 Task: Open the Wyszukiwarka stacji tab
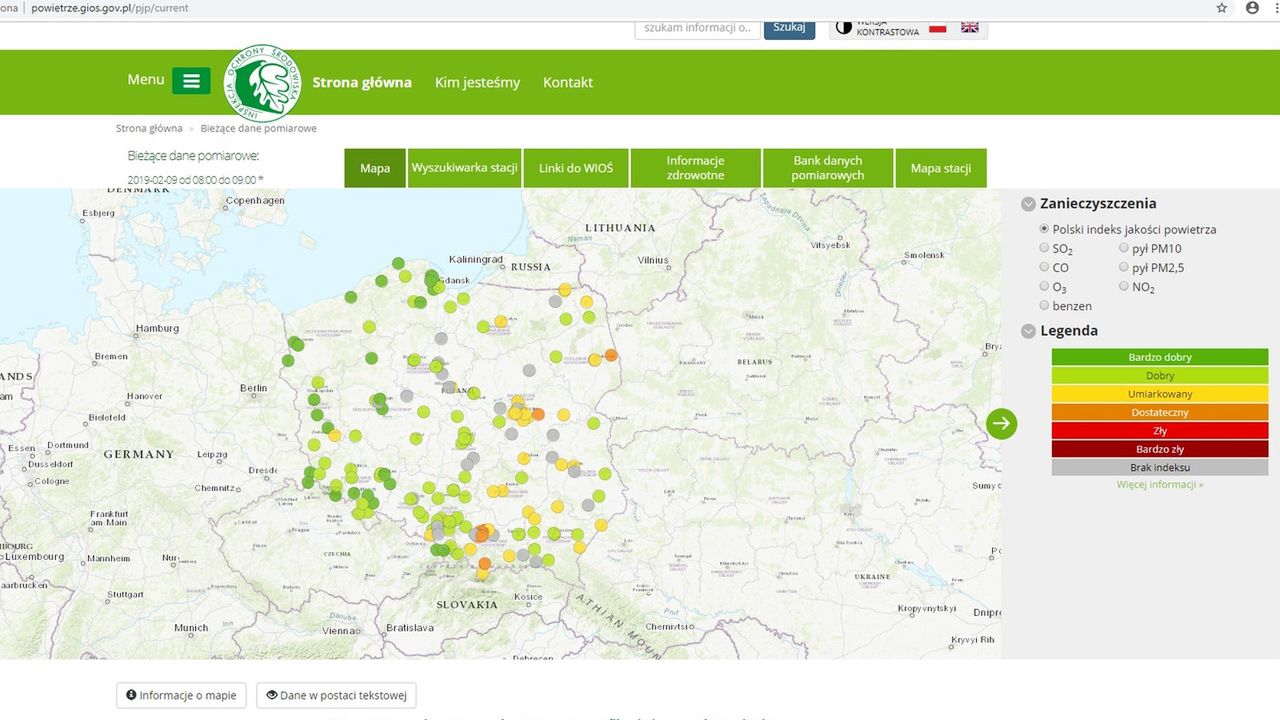(x=464, y=168)
